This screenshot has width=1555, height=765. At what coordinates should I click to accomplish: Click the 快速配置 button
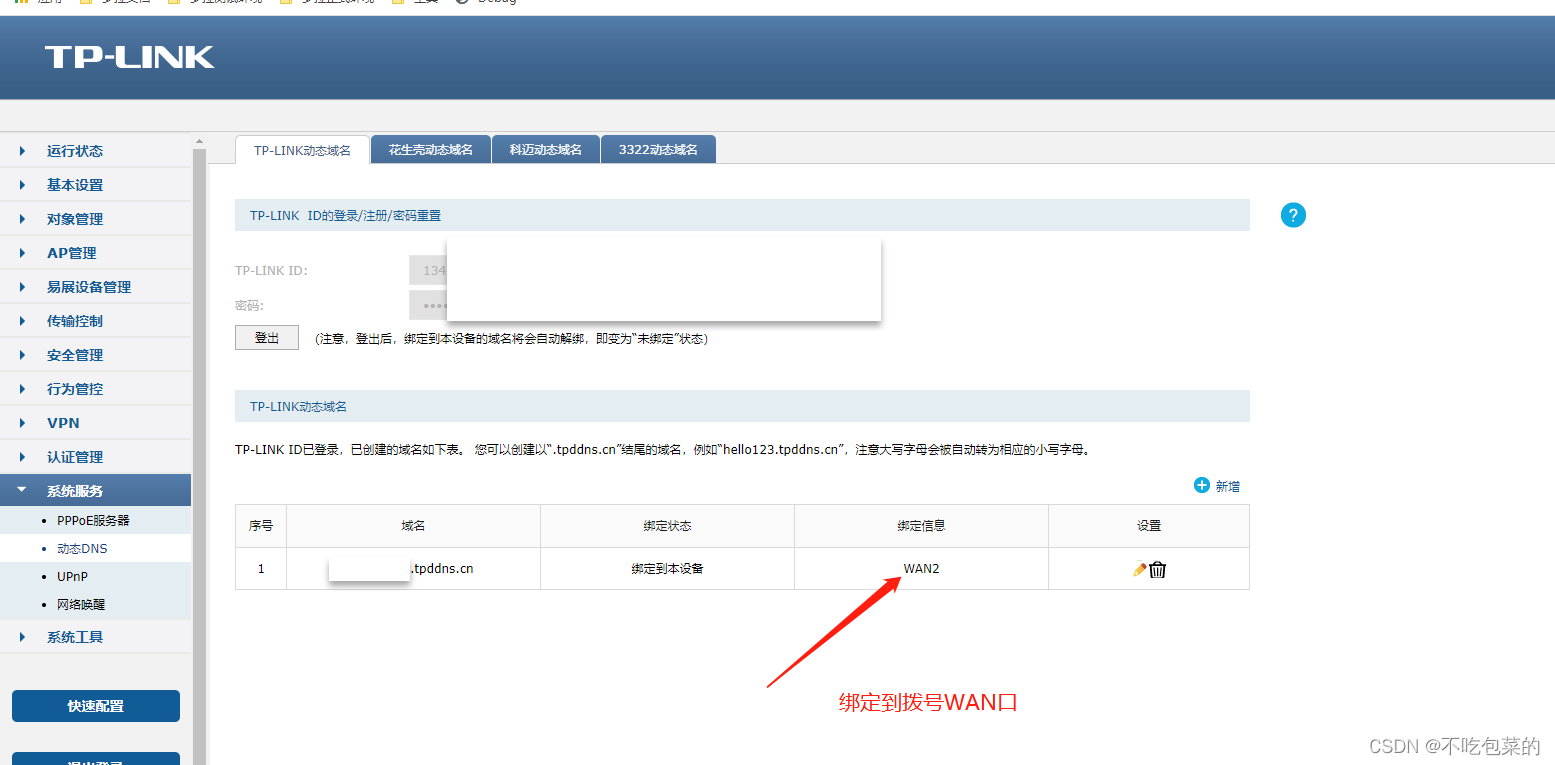click(x=96, y=706)
